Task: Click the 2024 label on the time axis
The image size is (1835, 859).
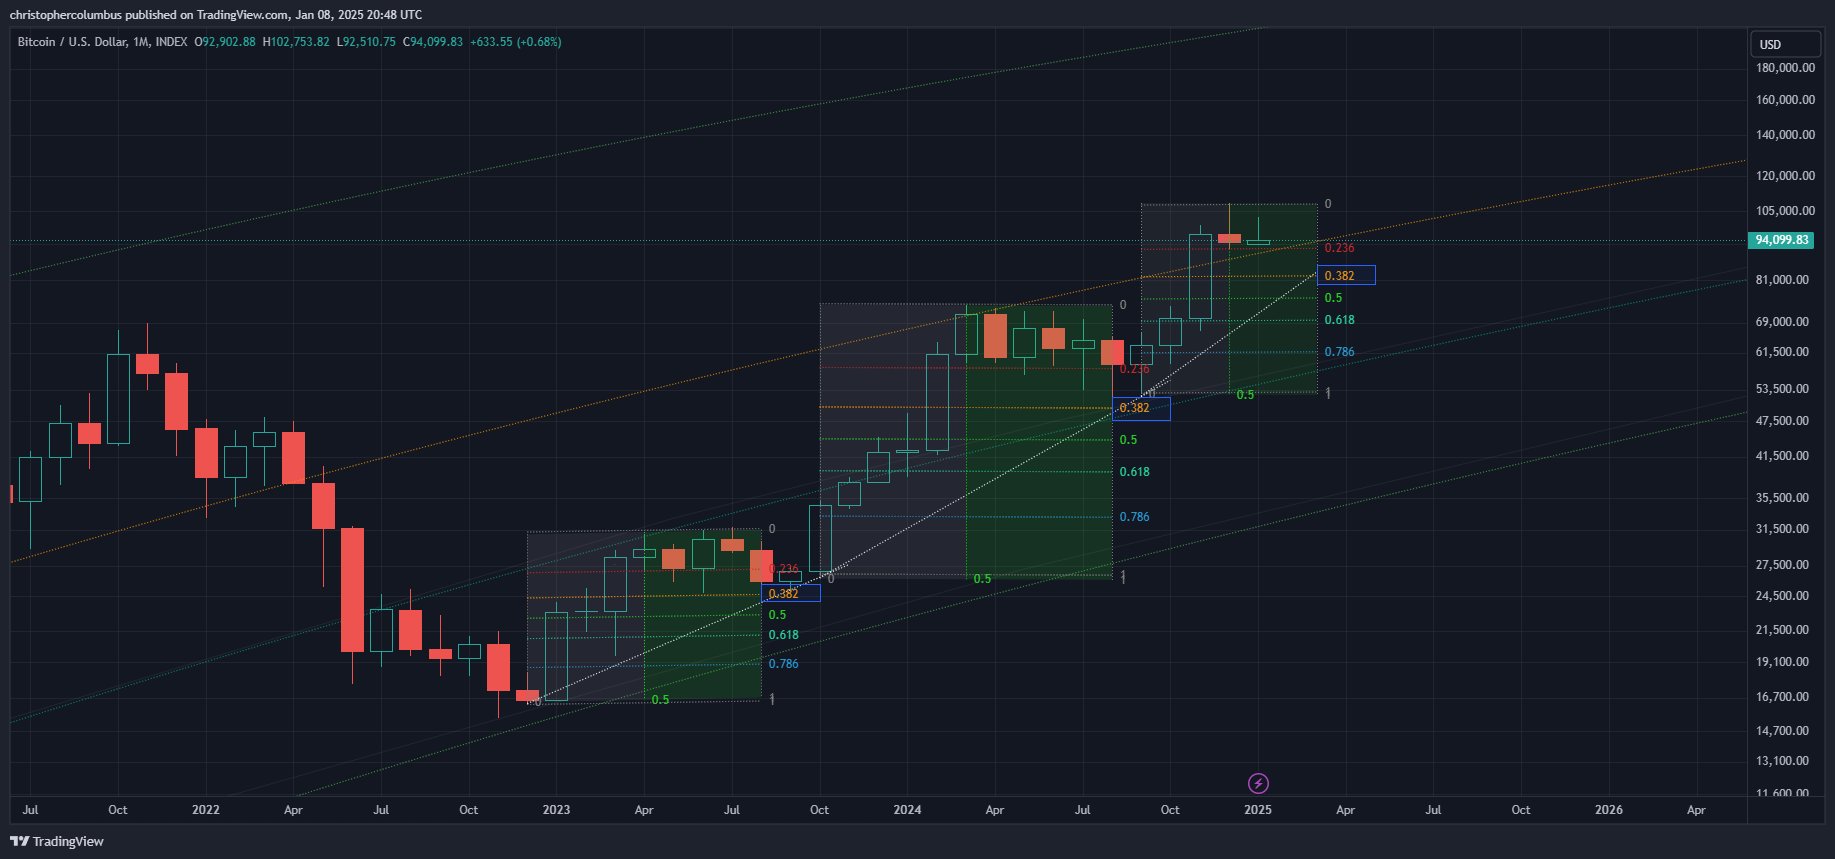Action: 907,809
